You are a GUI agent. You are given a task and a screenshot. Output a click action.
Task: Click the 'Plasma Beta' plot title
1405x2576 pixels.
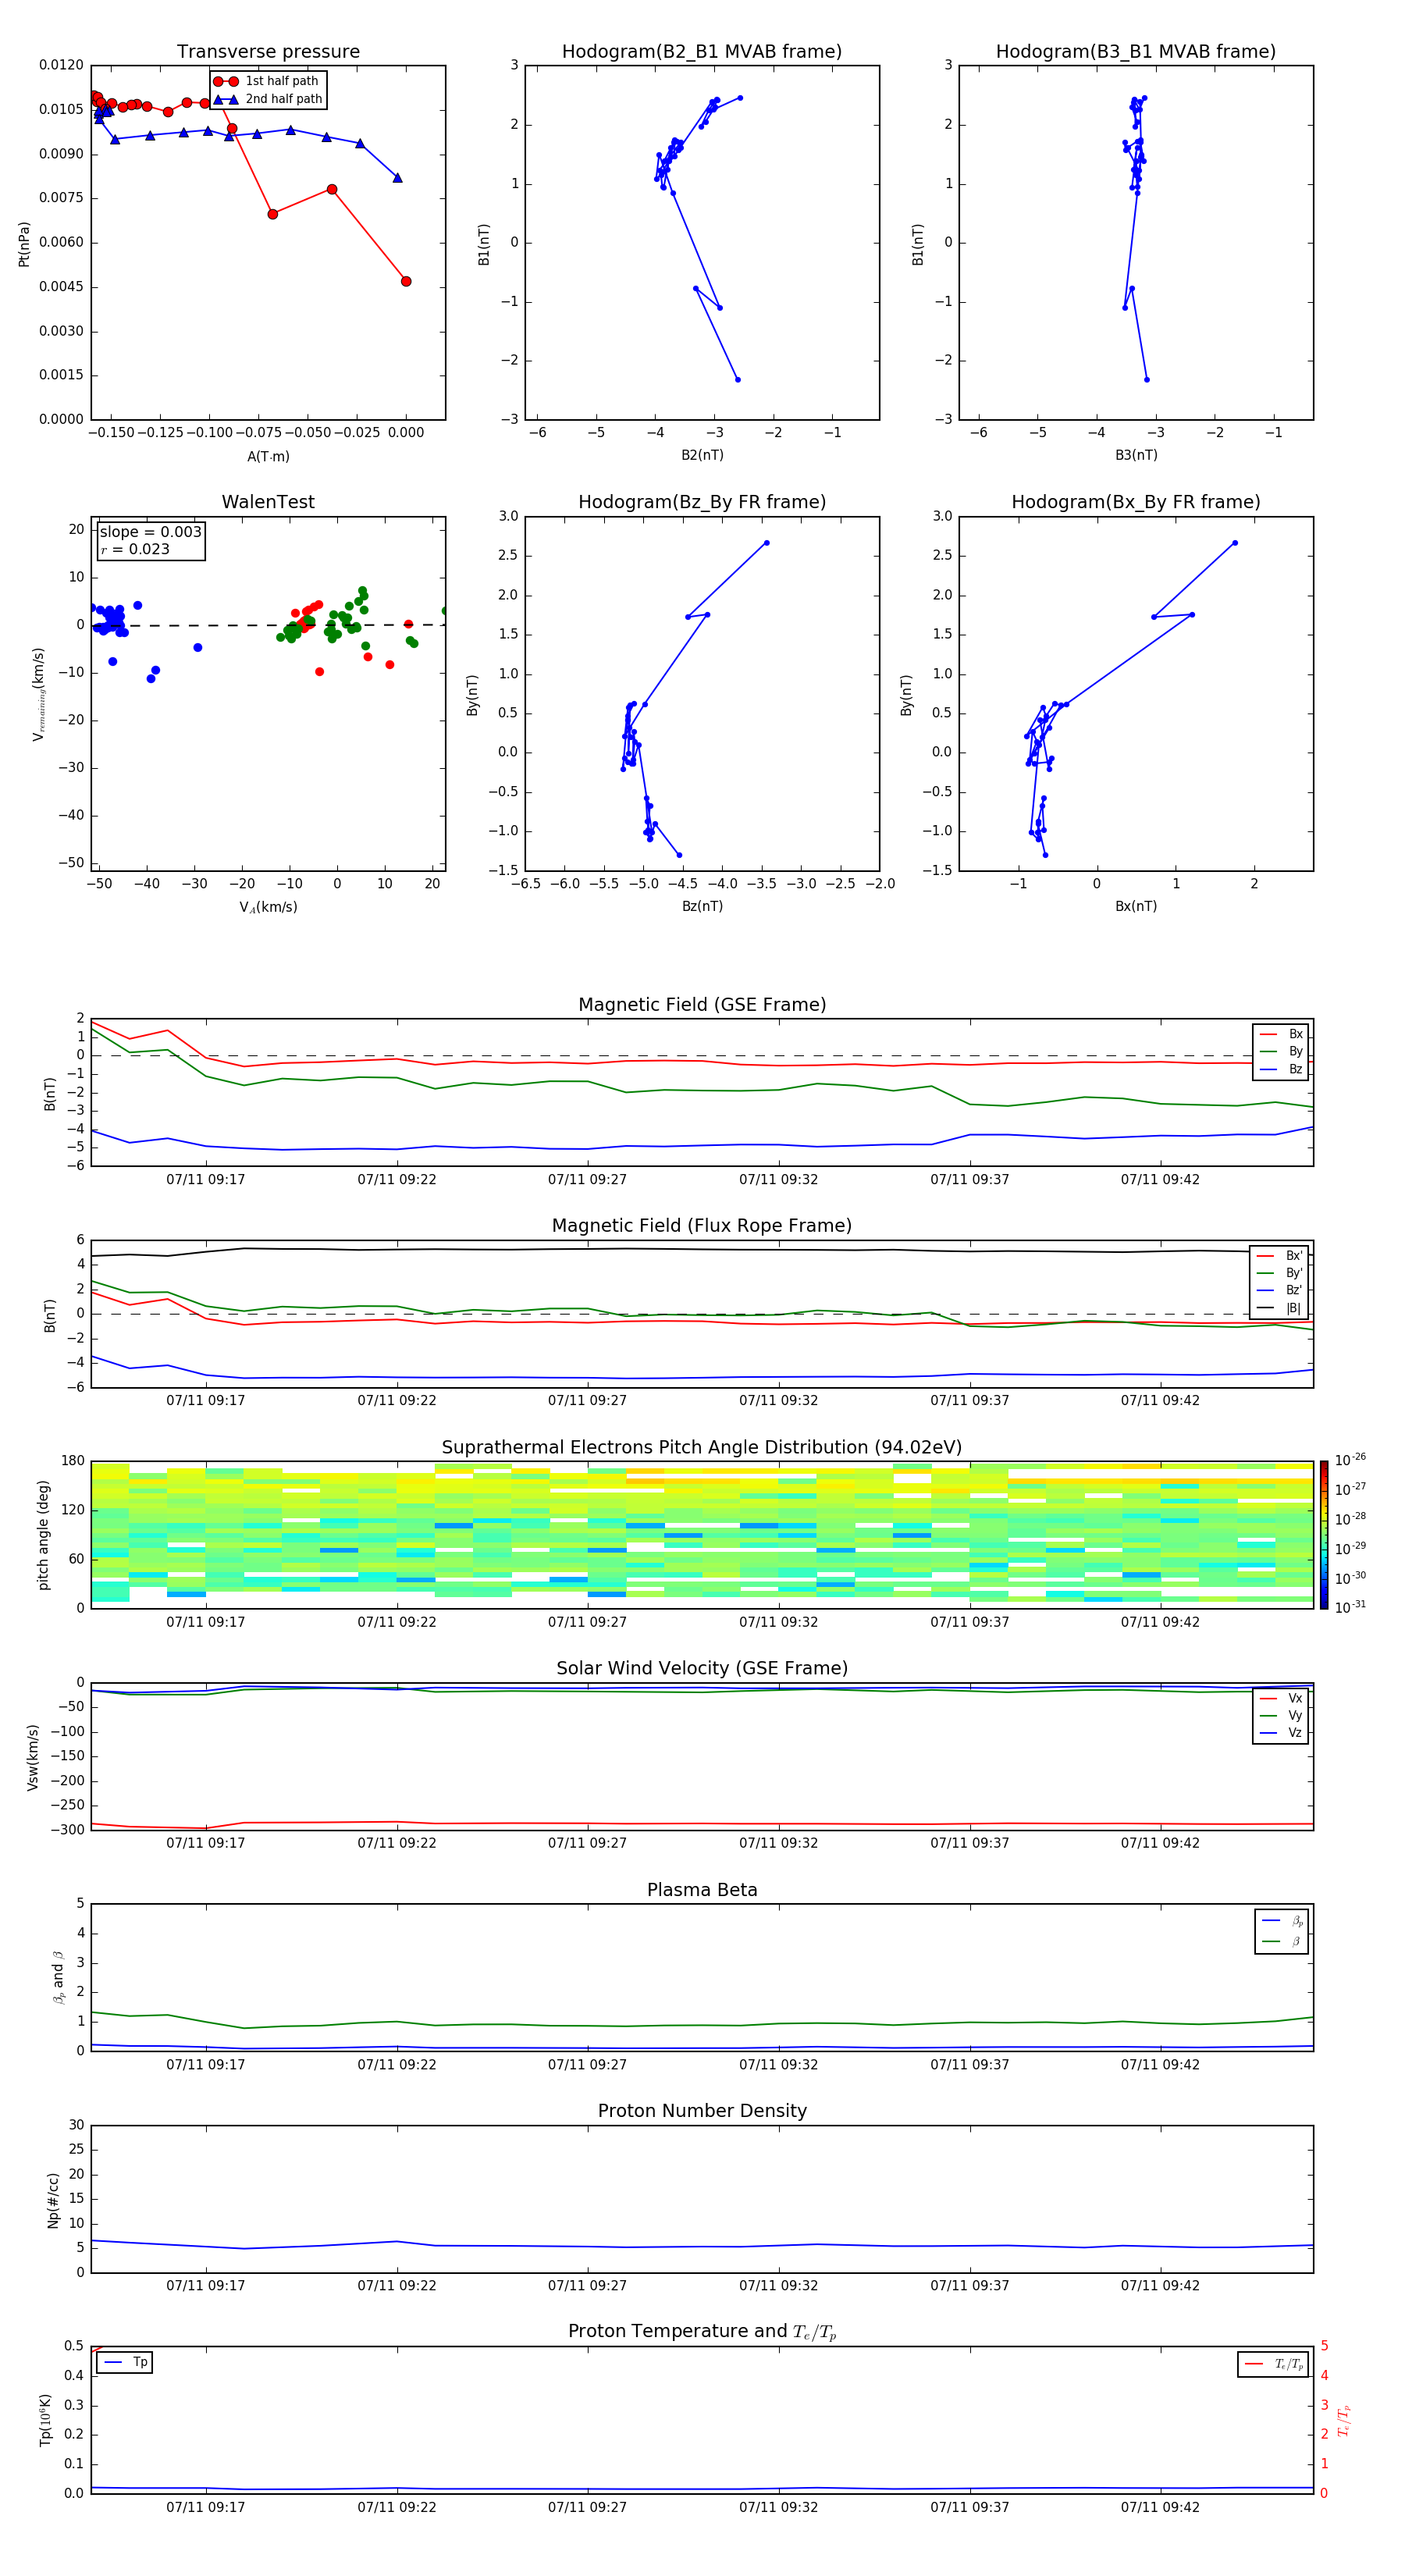[x=702, y=1890]
